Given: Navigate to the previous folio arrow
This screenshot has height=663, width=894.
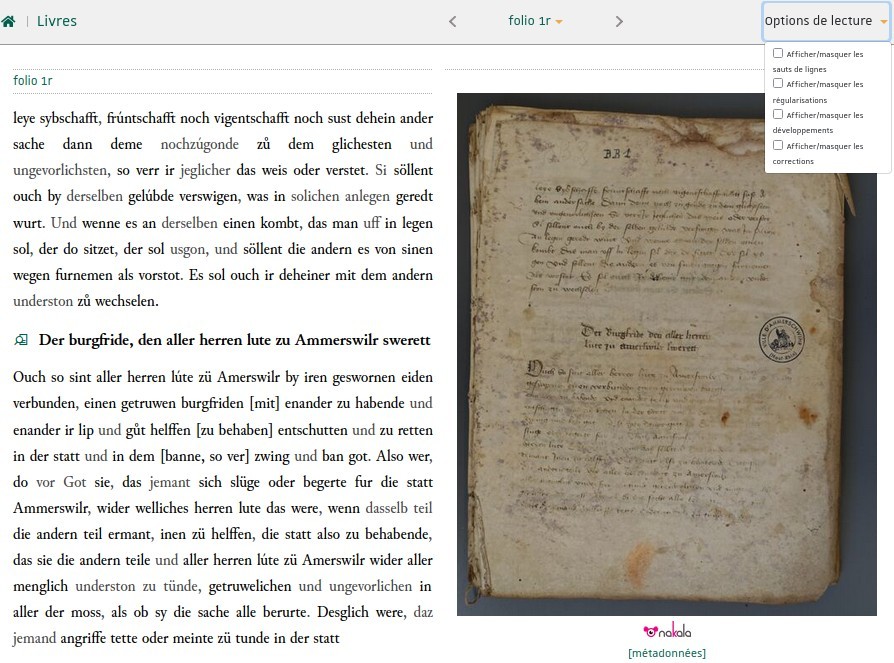Looking at the screenshot, I should [x=453, y=22].
